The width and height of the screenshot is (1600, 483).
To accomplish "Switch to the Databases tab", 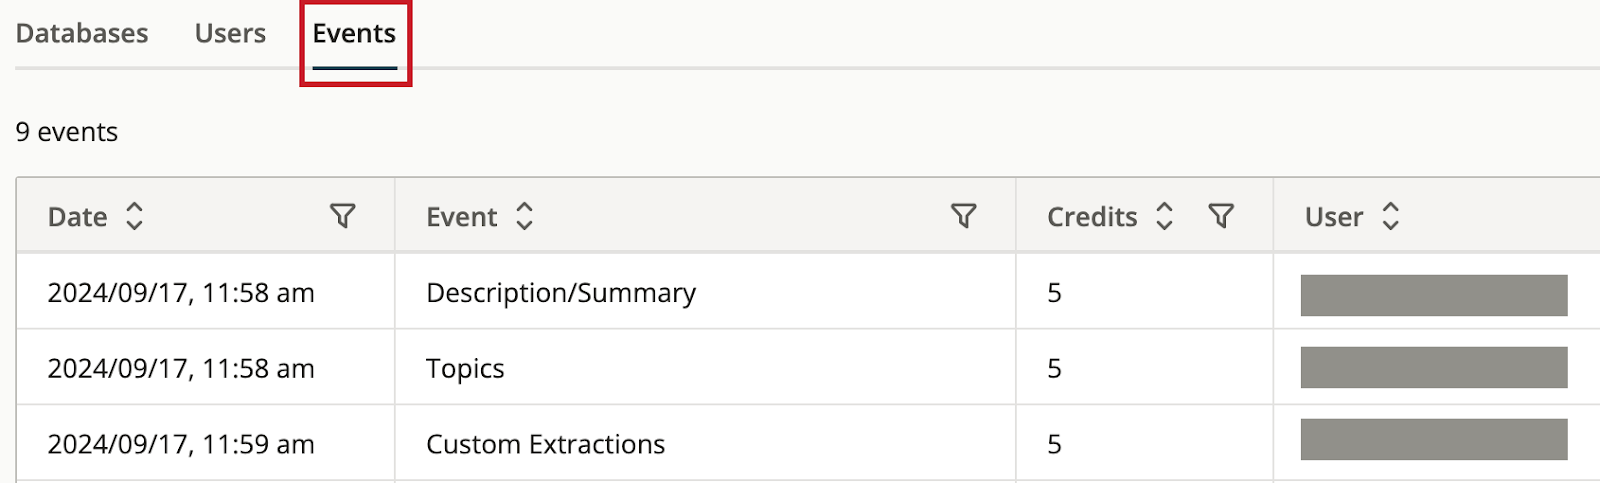I will tap(82, 34).
